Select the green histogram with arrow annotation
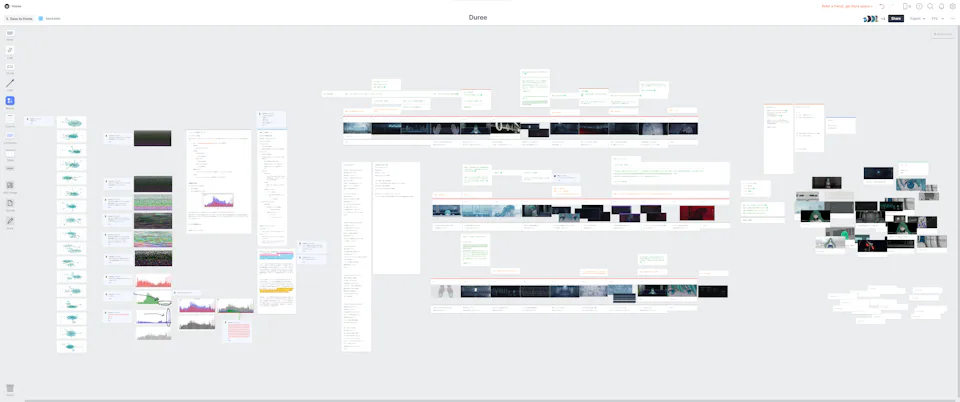Image resolution: width=960 pixels, height=402 pixels. point(153,299)
